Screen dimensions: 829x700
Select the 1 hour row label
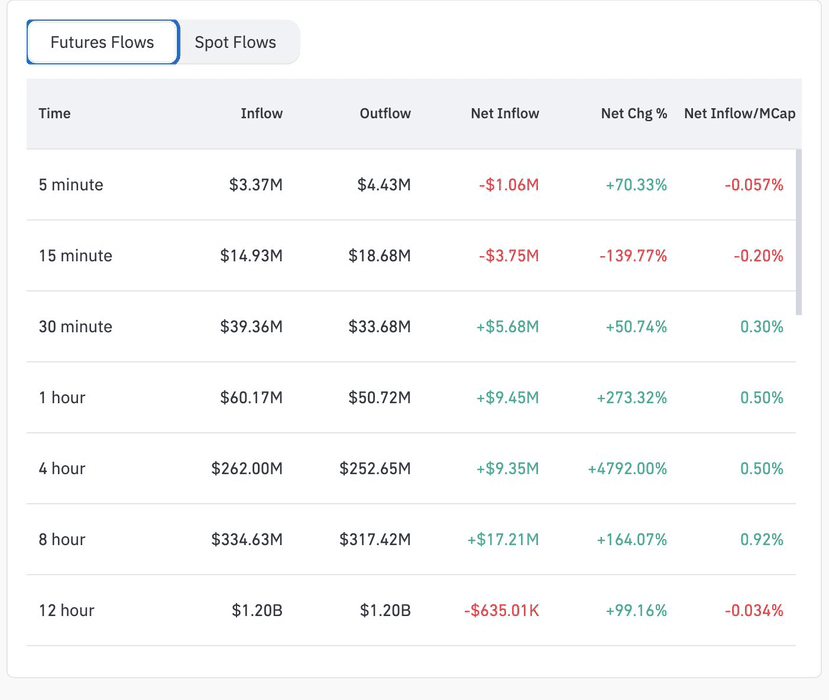(62, 398)
